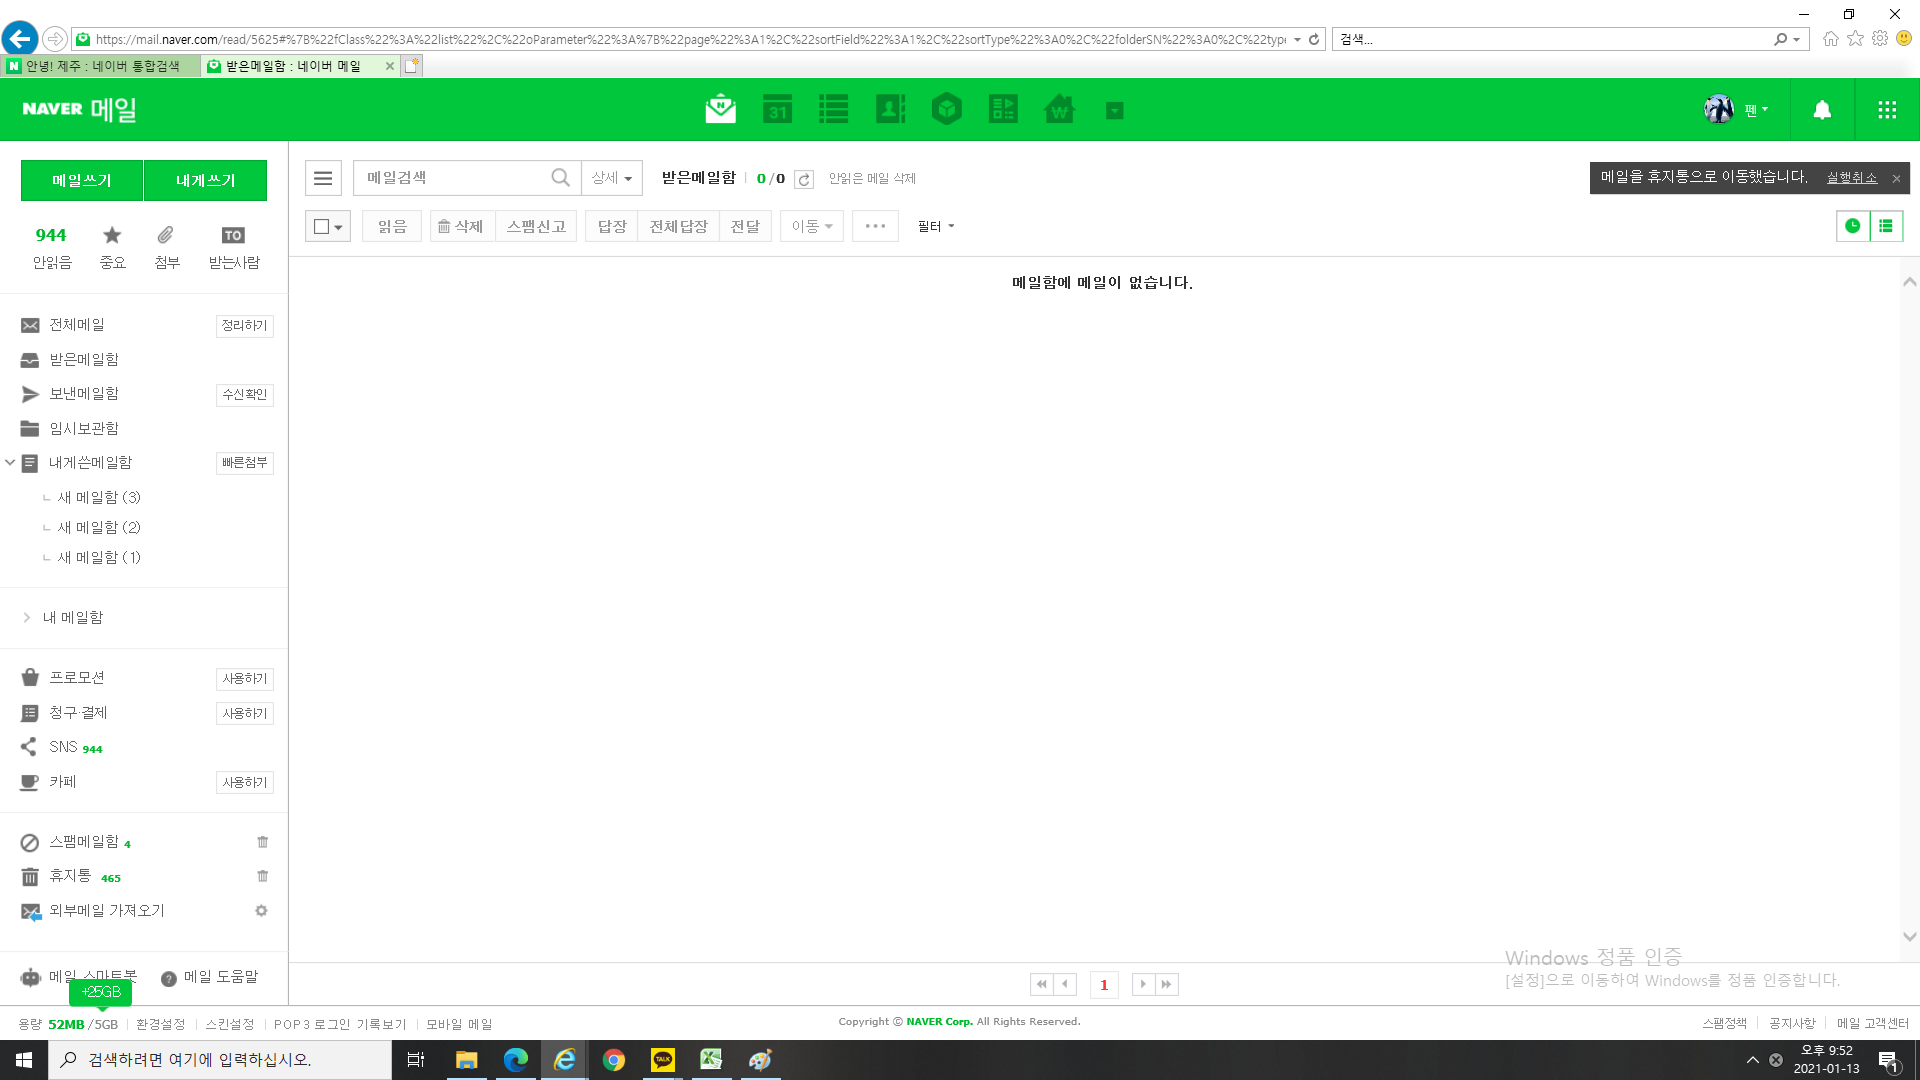This screenshot has width=1920, height=1080.
Task: Click the address book icon in header
Action: [x=890, y=110]
